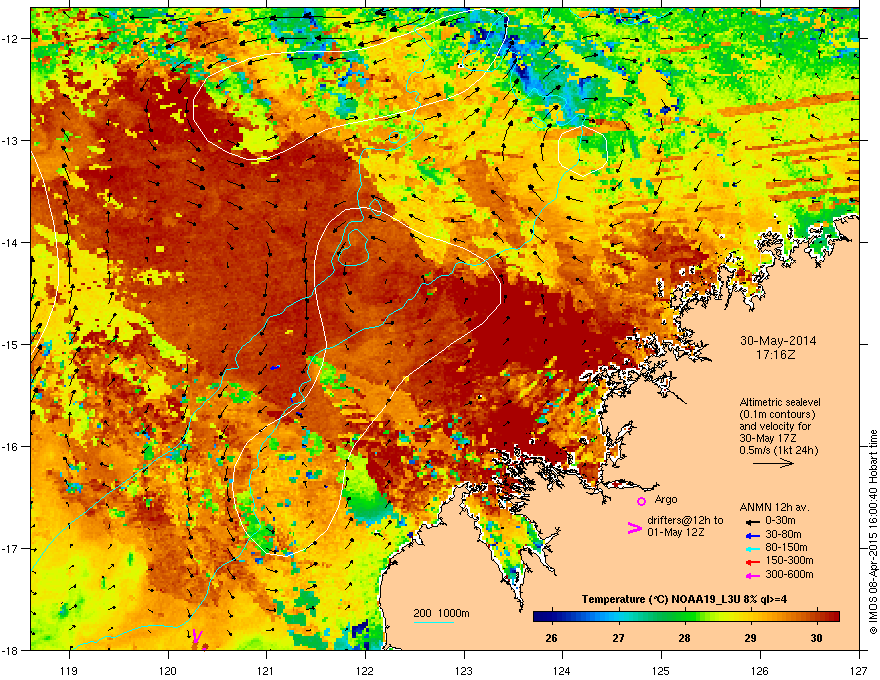Click the latitude axis label -14

pos(11,243)
